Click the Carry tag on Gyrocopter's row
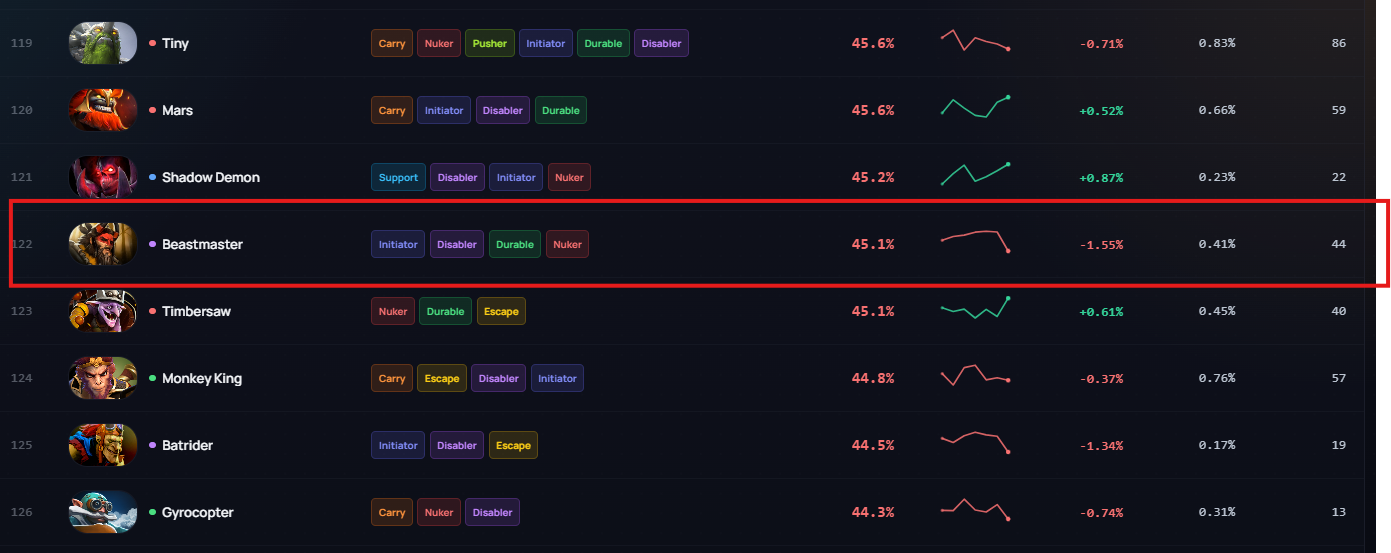The image size is (1391, 553). click(392, 512)
